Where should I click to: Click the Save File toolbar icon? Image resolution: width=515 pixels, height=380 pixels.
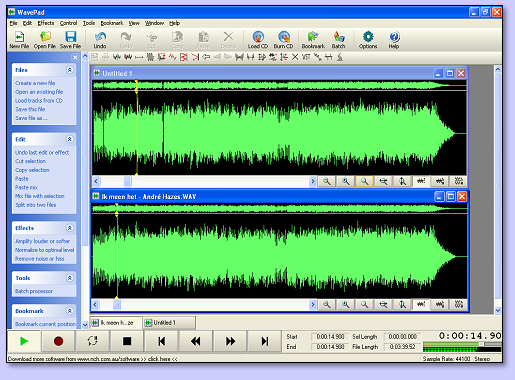click(x=70, y=40)
